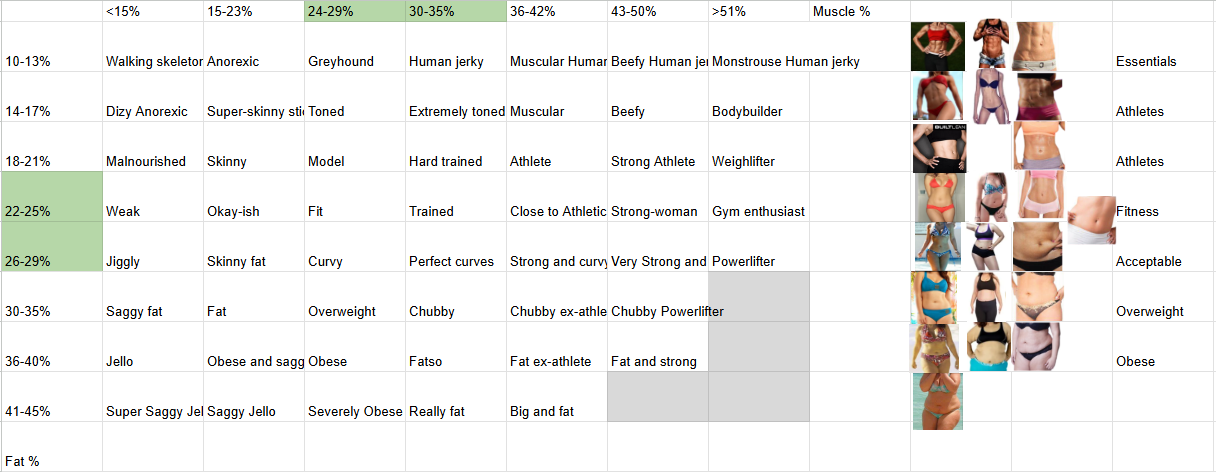Select the 'Severely Obese' cell
Viewport: 1216px width, 472px height.
[x=354, y=397]
